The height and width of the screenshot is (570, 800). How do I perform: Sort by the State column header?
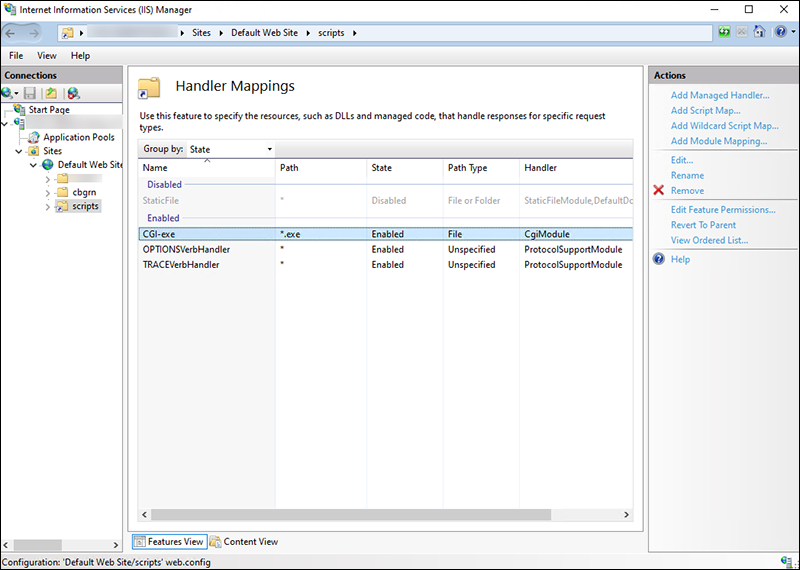pos(405,167)
